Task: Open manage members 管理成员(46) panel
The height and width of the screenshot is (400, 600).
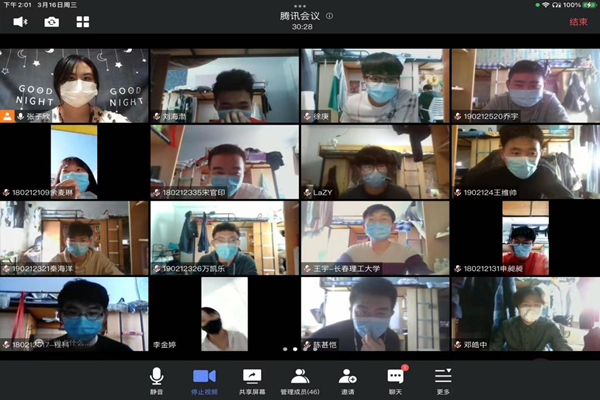Action: pos(299,379)
